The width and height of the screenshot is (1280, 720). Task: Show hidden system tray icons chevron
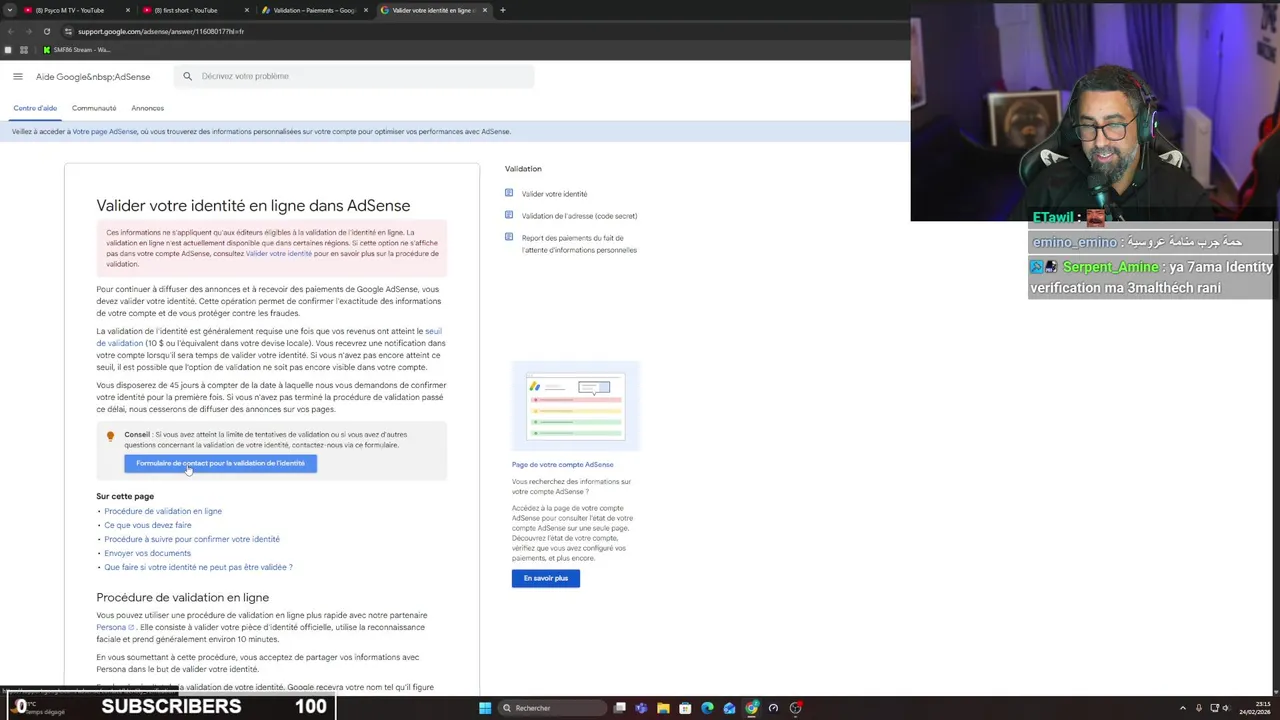click(x=1183, y=708)
